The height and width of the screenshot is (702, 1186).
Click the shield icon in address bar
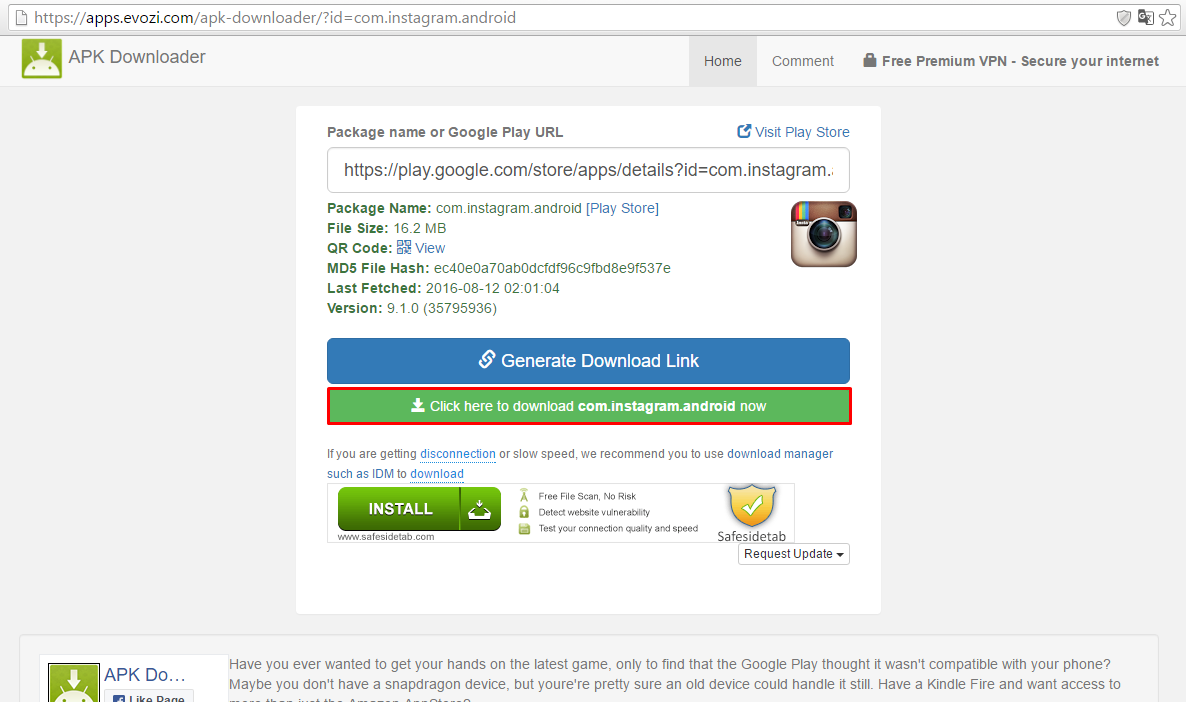tap(1124, 17)
